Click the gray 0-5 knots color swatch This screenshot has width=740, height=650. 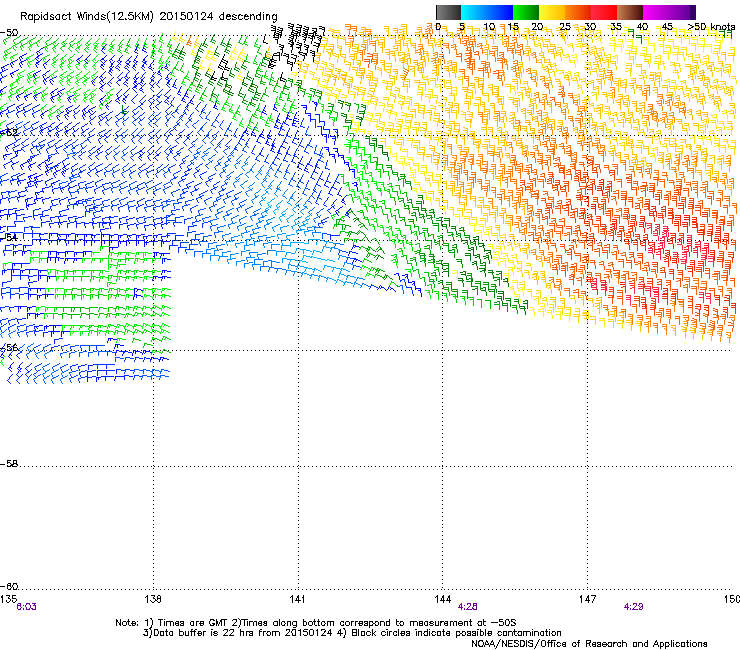pos(448,12)
